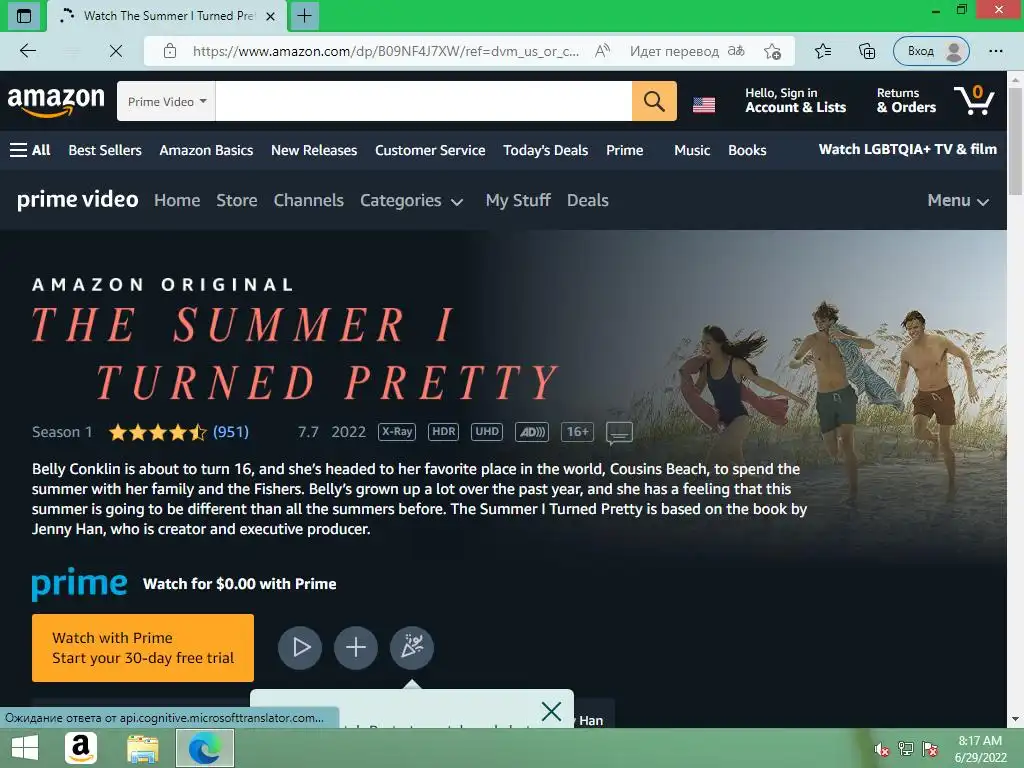1024x768 pixels.
Task: Play the trailer with round play button
Action: click(300, 647)
